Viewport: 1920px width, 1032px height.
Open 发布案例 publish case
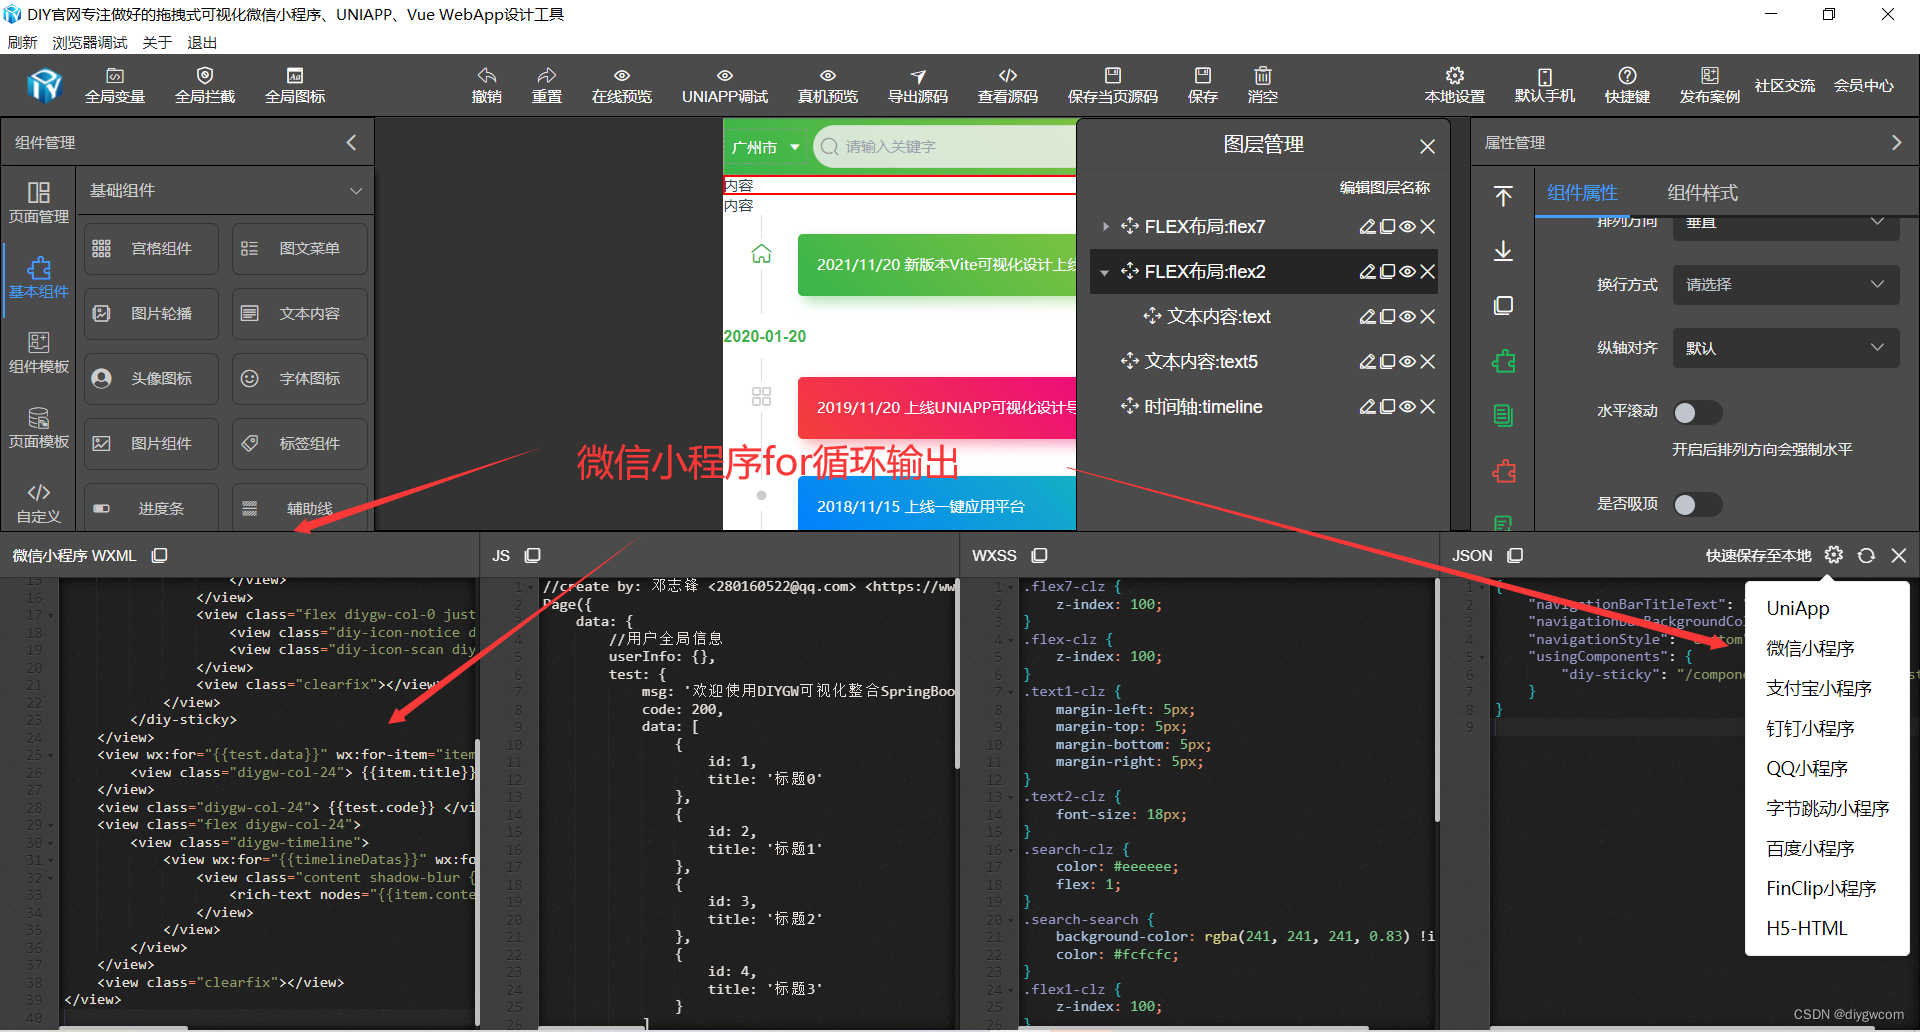[x=1710, y=85]
